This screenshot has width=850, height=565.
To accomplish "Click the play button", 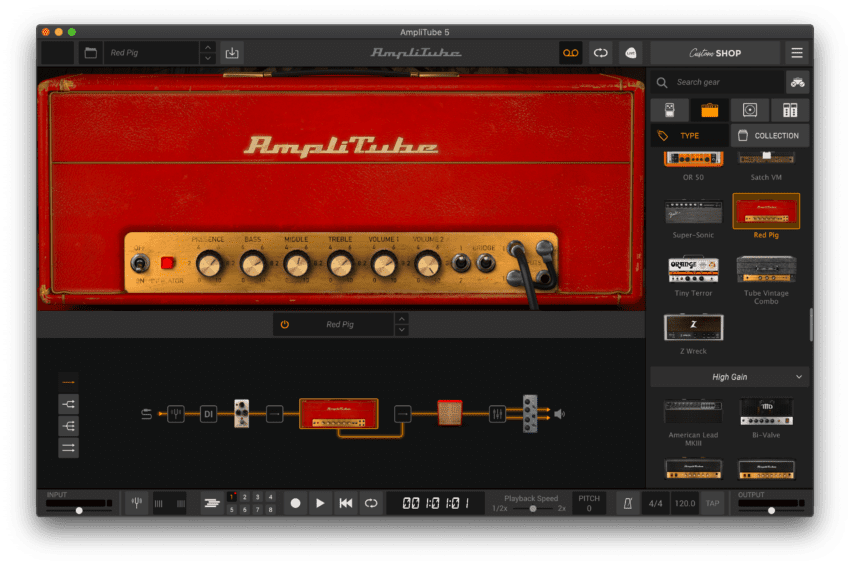I will click(x=320, y=503).
